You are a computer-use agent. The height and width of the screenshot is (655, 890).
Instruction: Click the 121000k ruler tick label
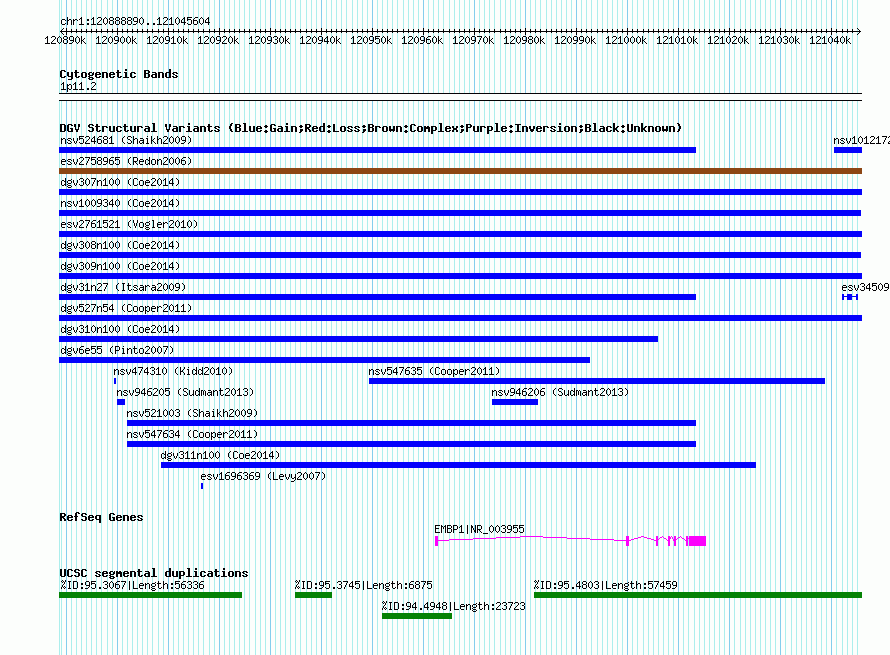[626, 40]
